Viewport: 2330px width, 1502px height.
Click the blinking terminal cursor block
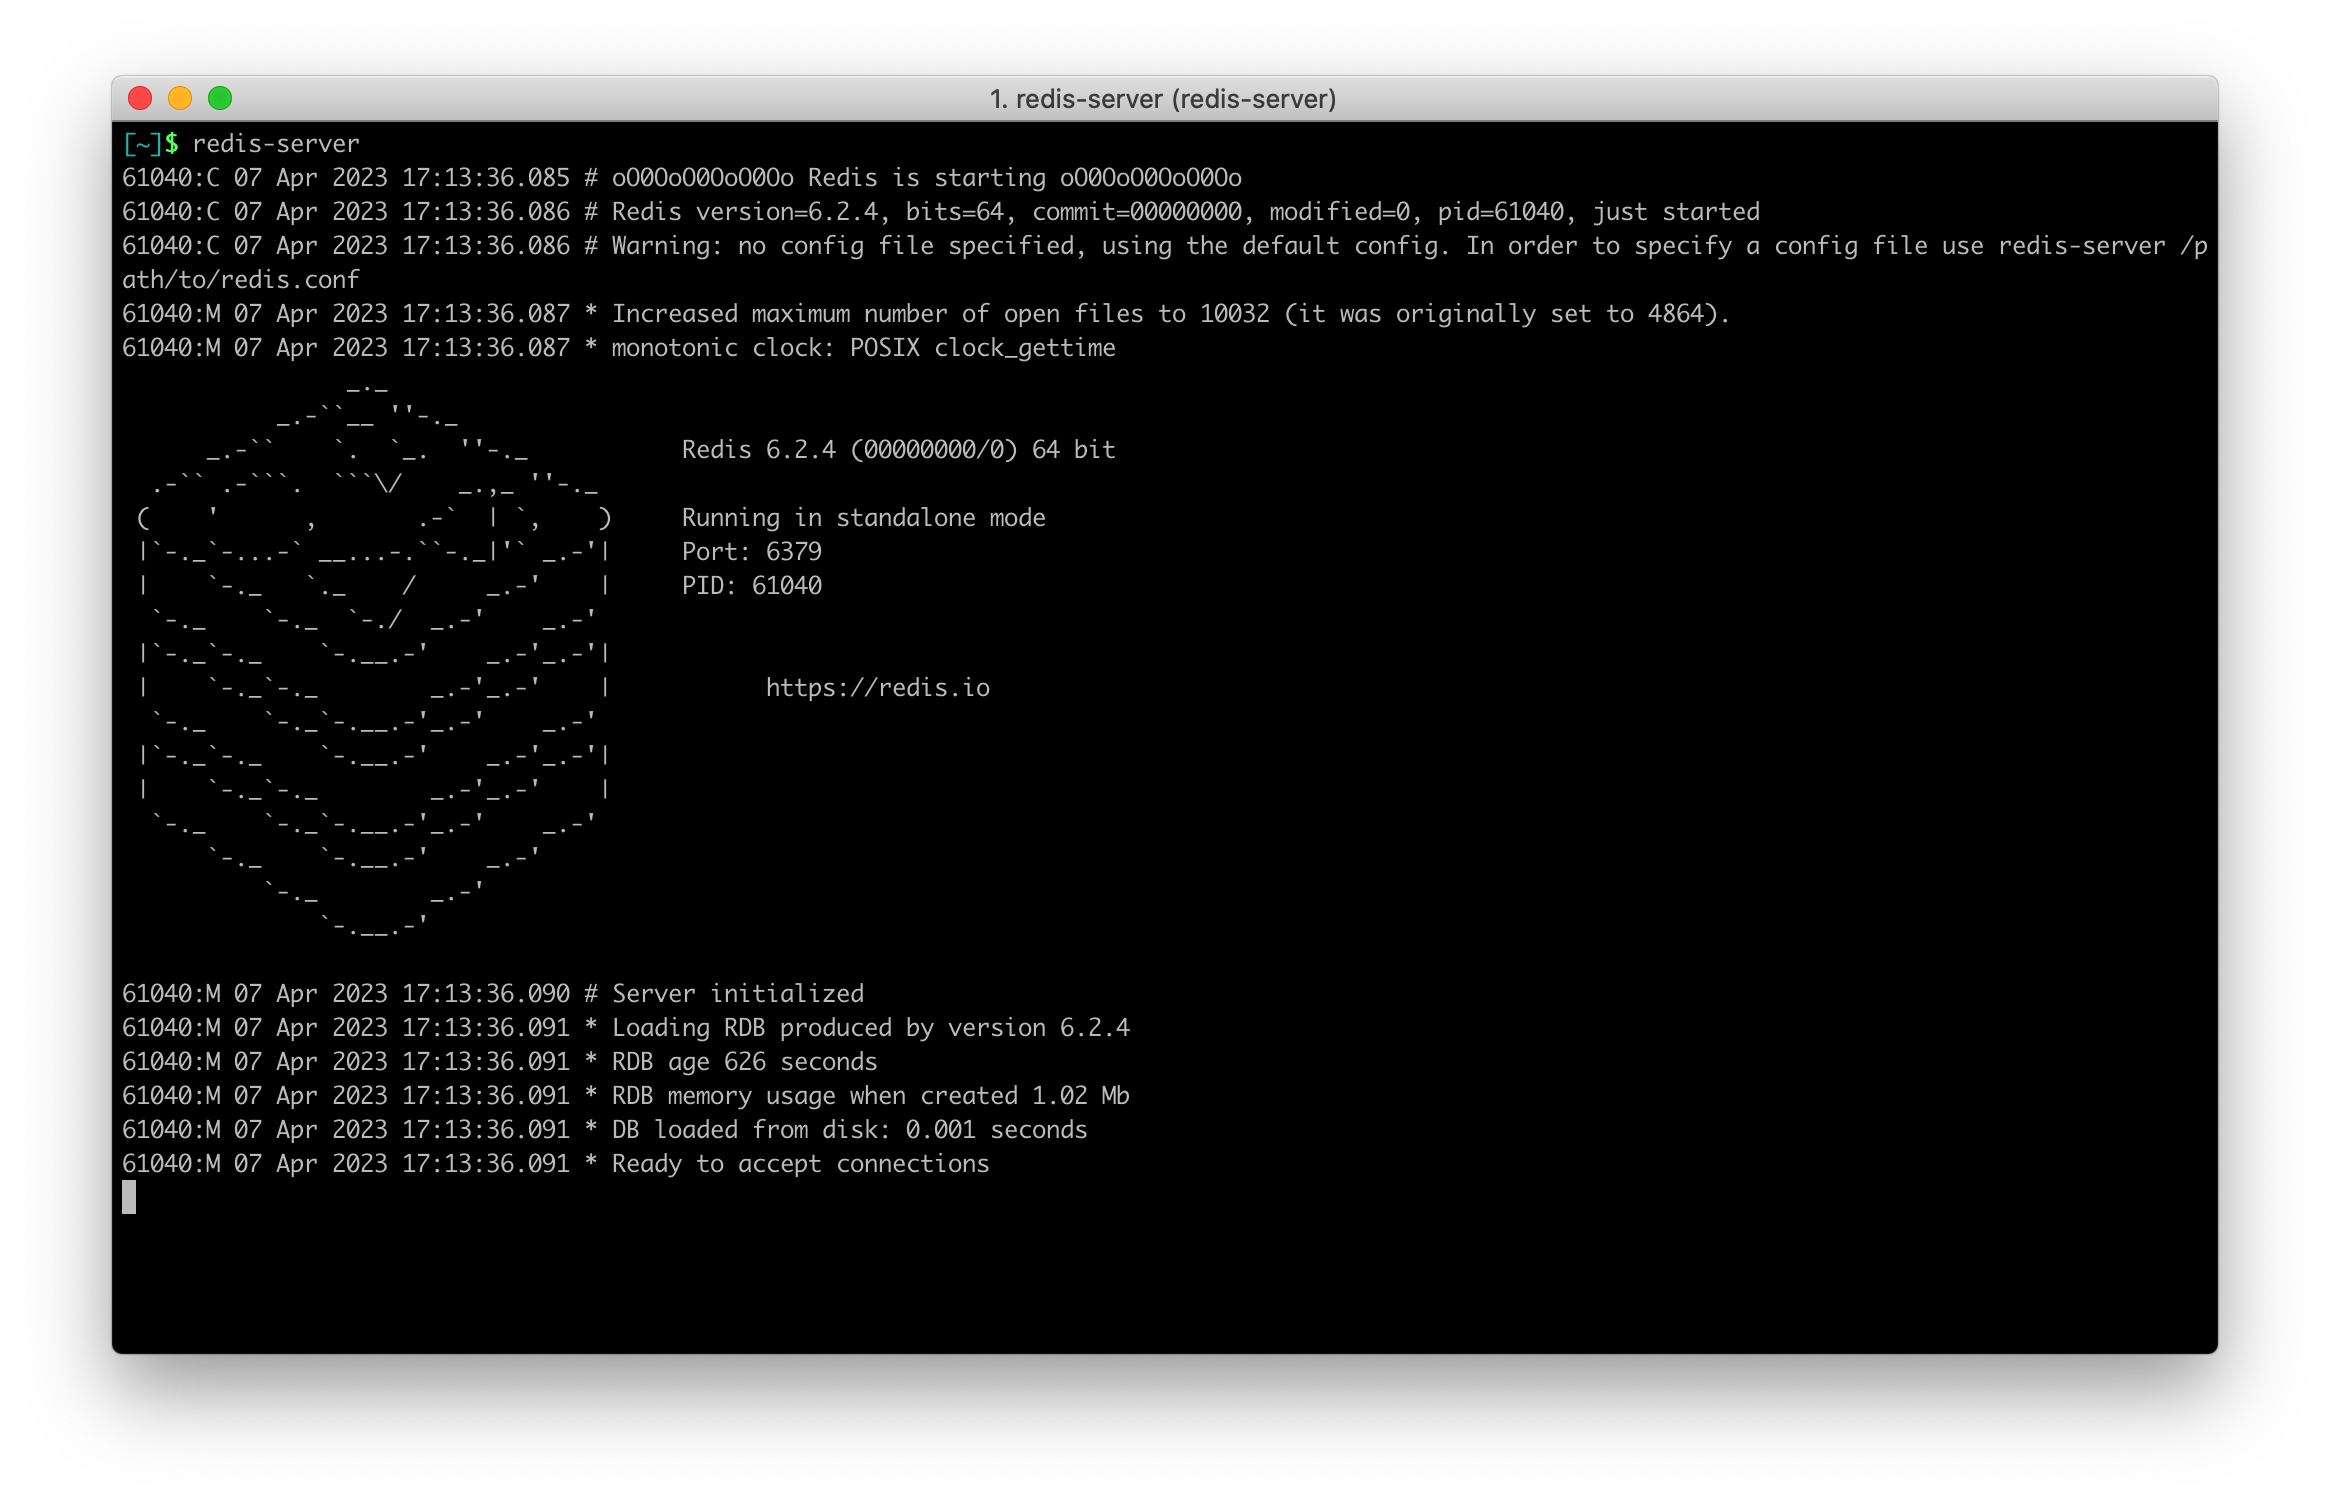[129, 1197]
